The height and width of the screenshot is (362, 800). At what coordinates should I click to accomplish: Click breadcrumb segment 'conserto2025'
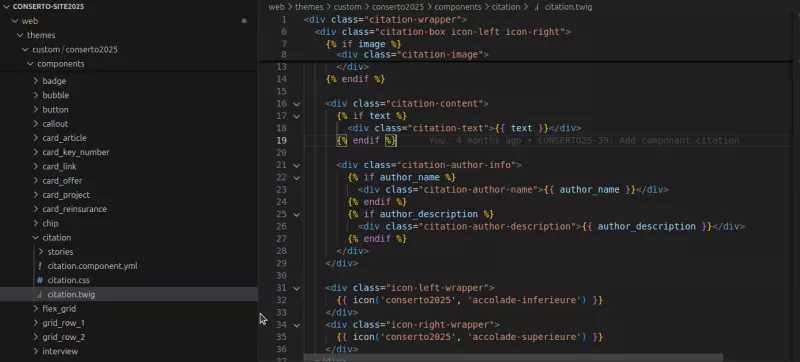397,7
